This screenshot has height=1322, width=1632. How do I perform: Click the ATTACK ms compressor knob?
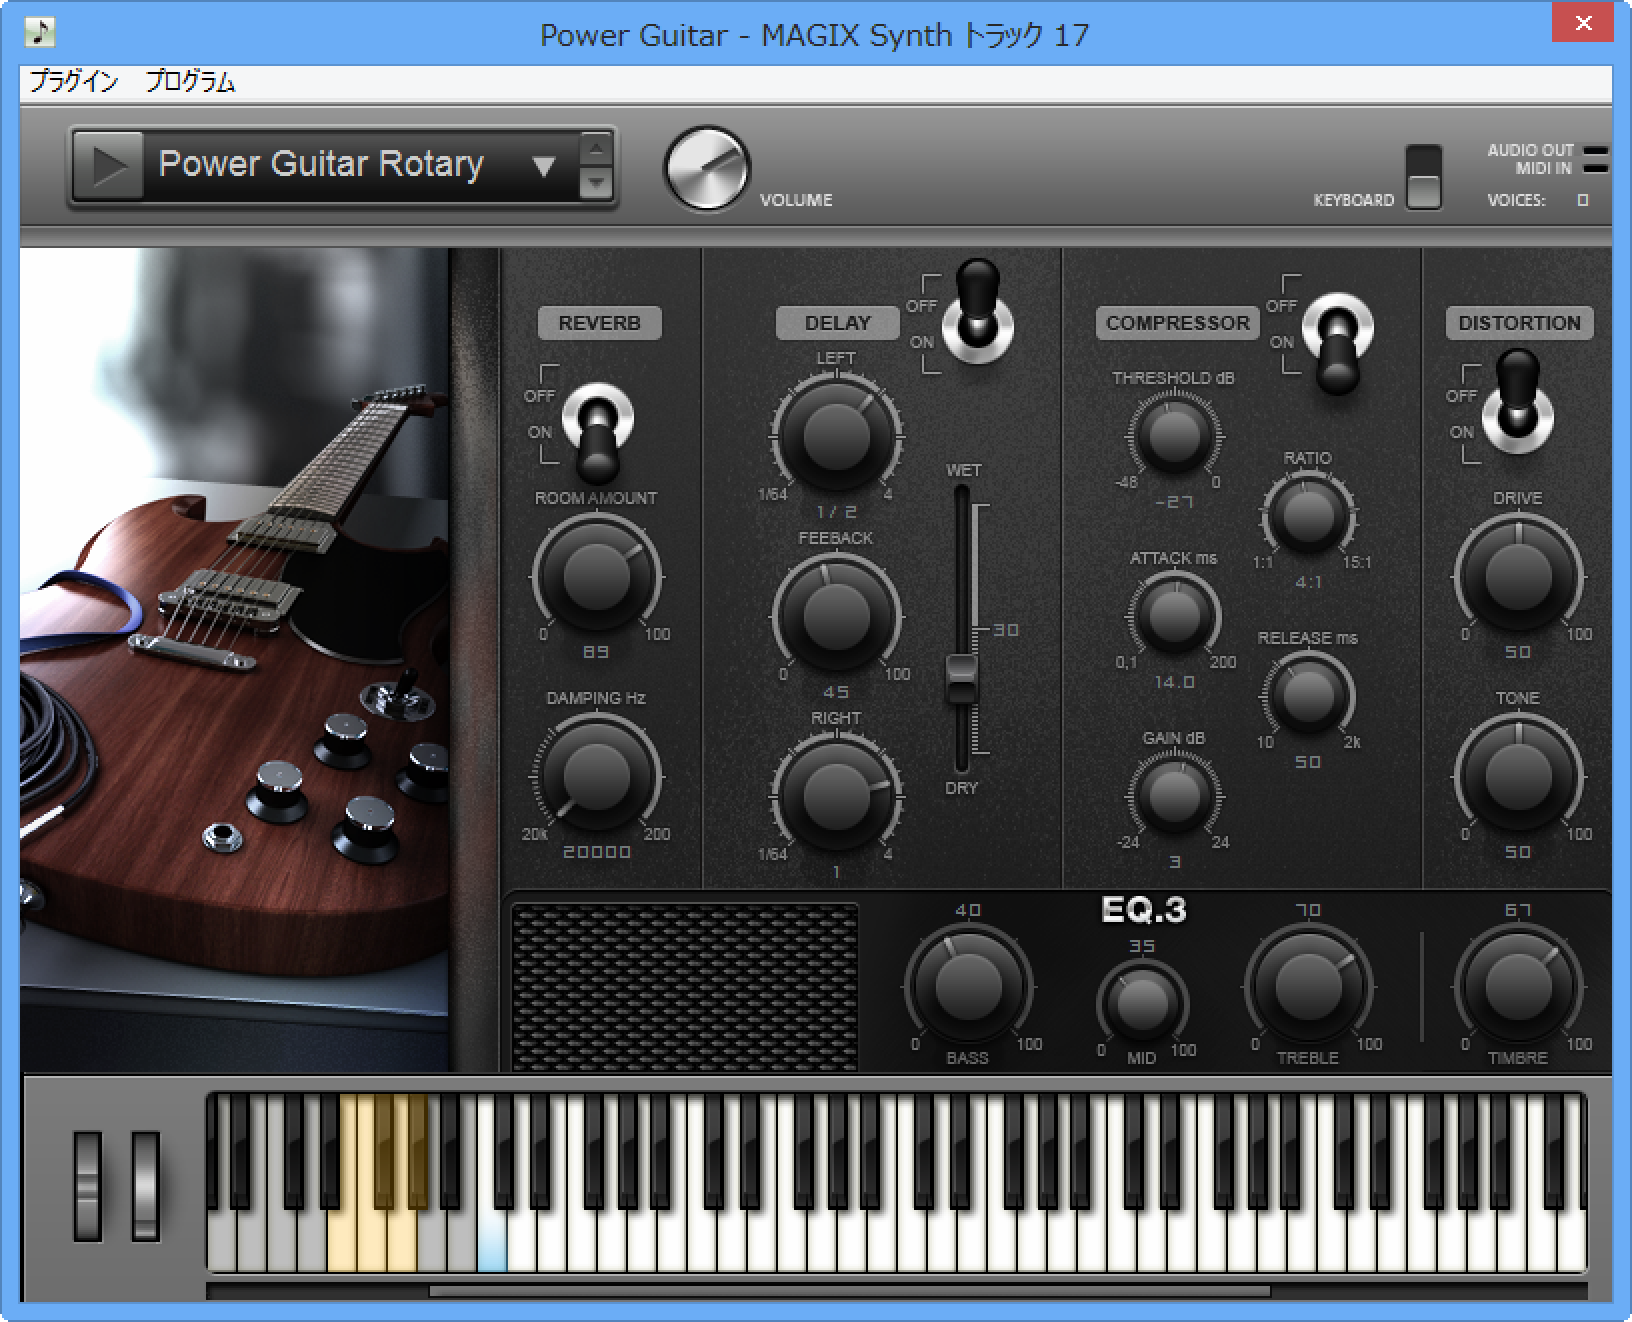[1174, 616]
